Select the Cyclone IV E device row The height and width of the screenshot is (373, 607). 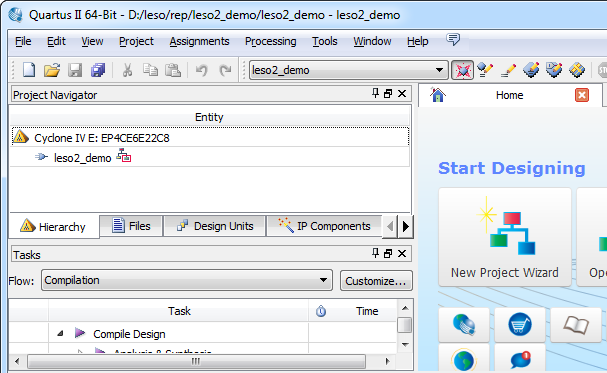[x=210, y=137]
